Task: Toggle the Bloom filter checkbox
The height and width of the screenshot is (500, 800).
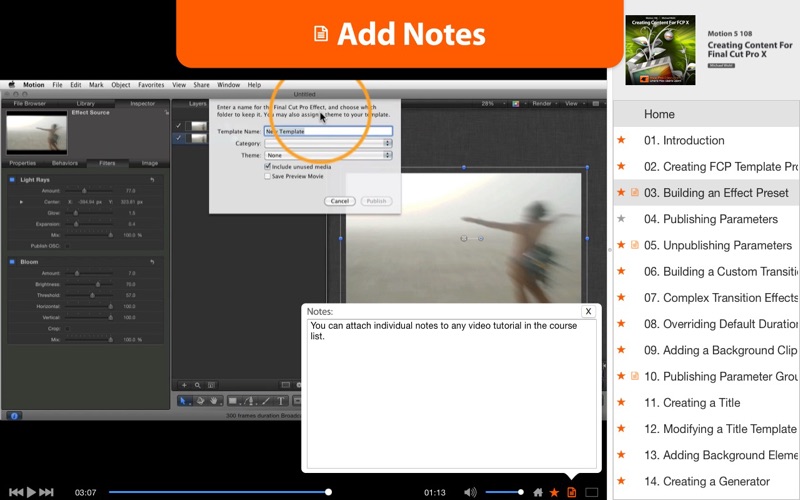Action: pyautogui.click(x=12, y=262)
